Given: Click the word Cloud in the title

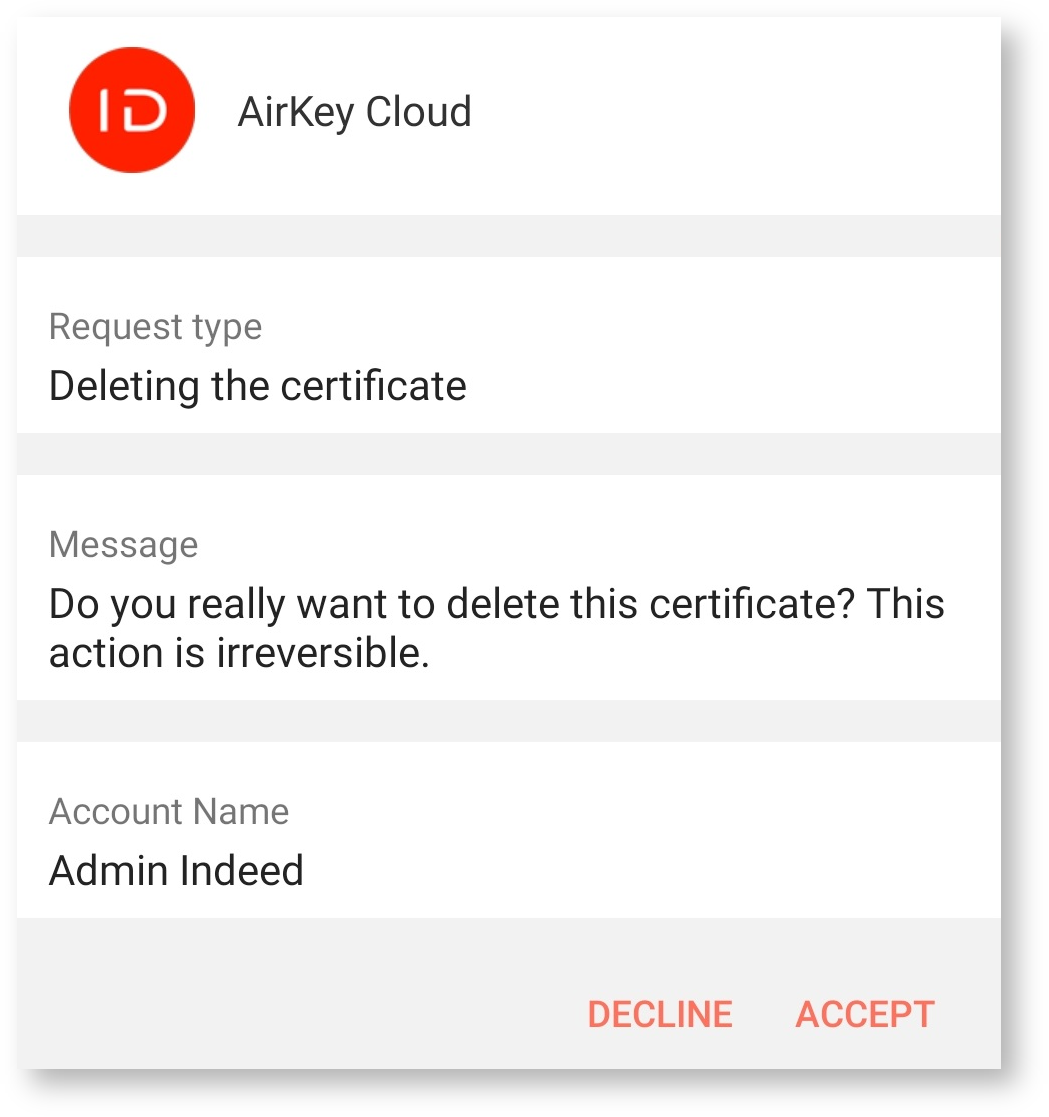Looking at the screenshot, I should 418,112.
